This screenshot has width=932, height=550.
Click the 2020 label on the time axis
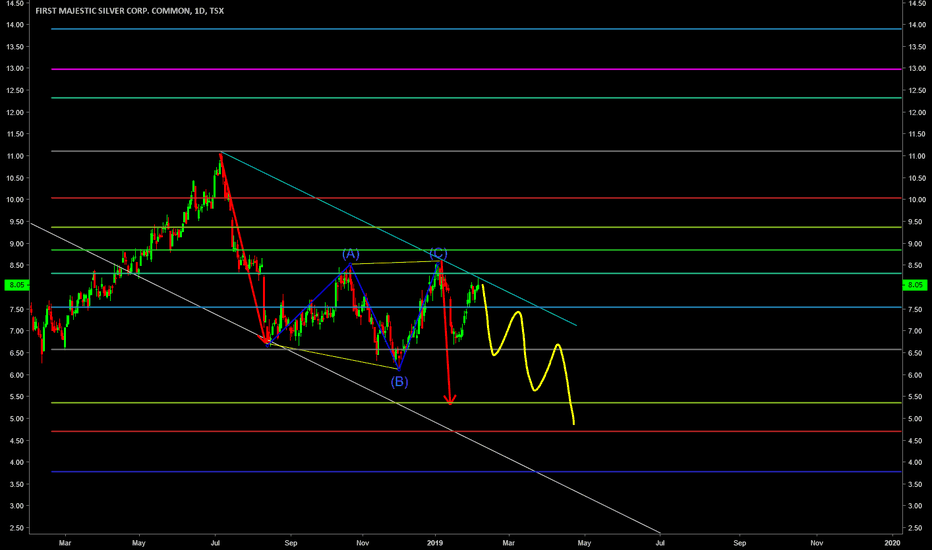[892, 543]
